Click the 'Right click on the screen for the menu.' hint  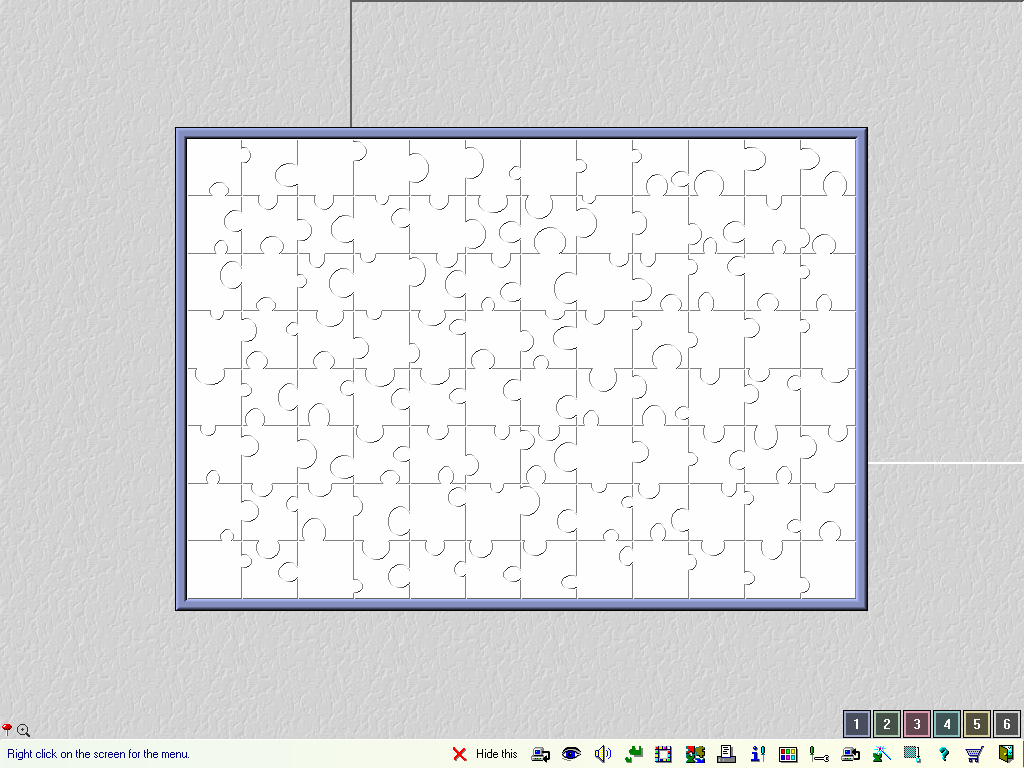click(x=99, y=754)
